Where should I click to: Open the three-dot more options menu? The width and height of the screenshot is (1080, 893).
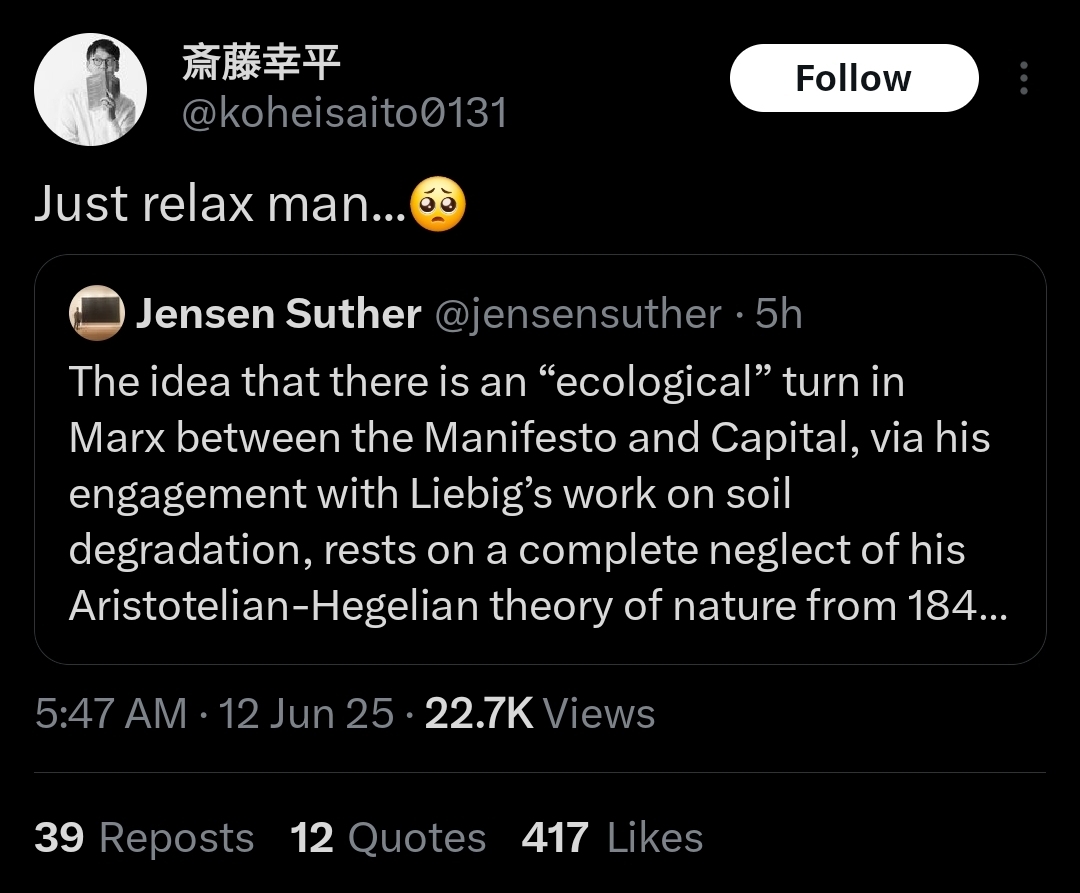pyautogui.click(x=1023, y=79)
